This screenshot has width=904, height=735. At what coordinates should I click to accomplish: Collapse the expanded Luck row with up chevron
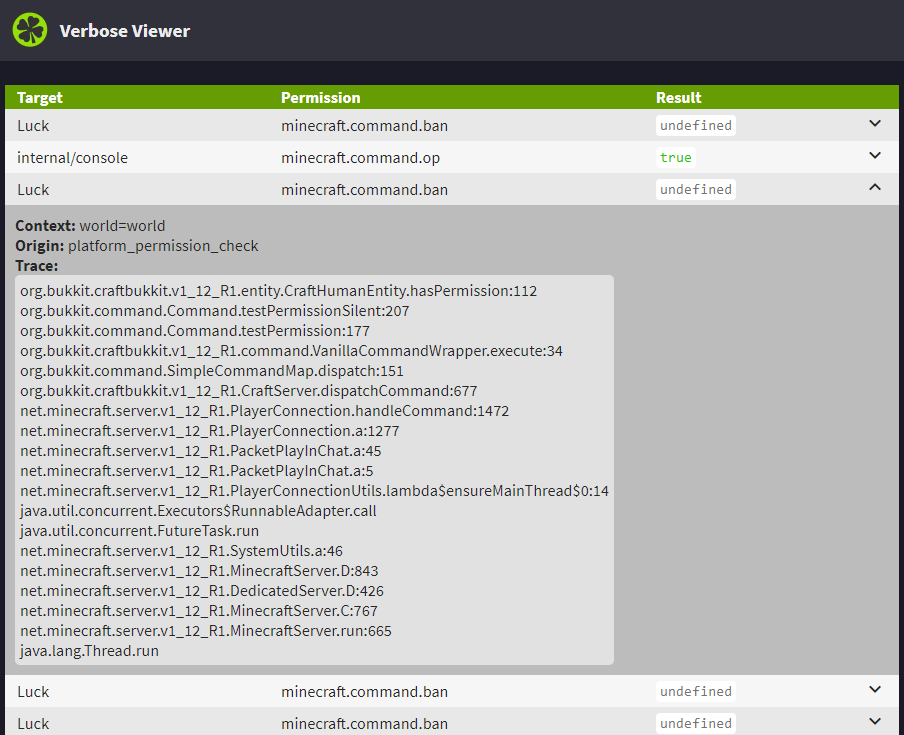(875, 188)
